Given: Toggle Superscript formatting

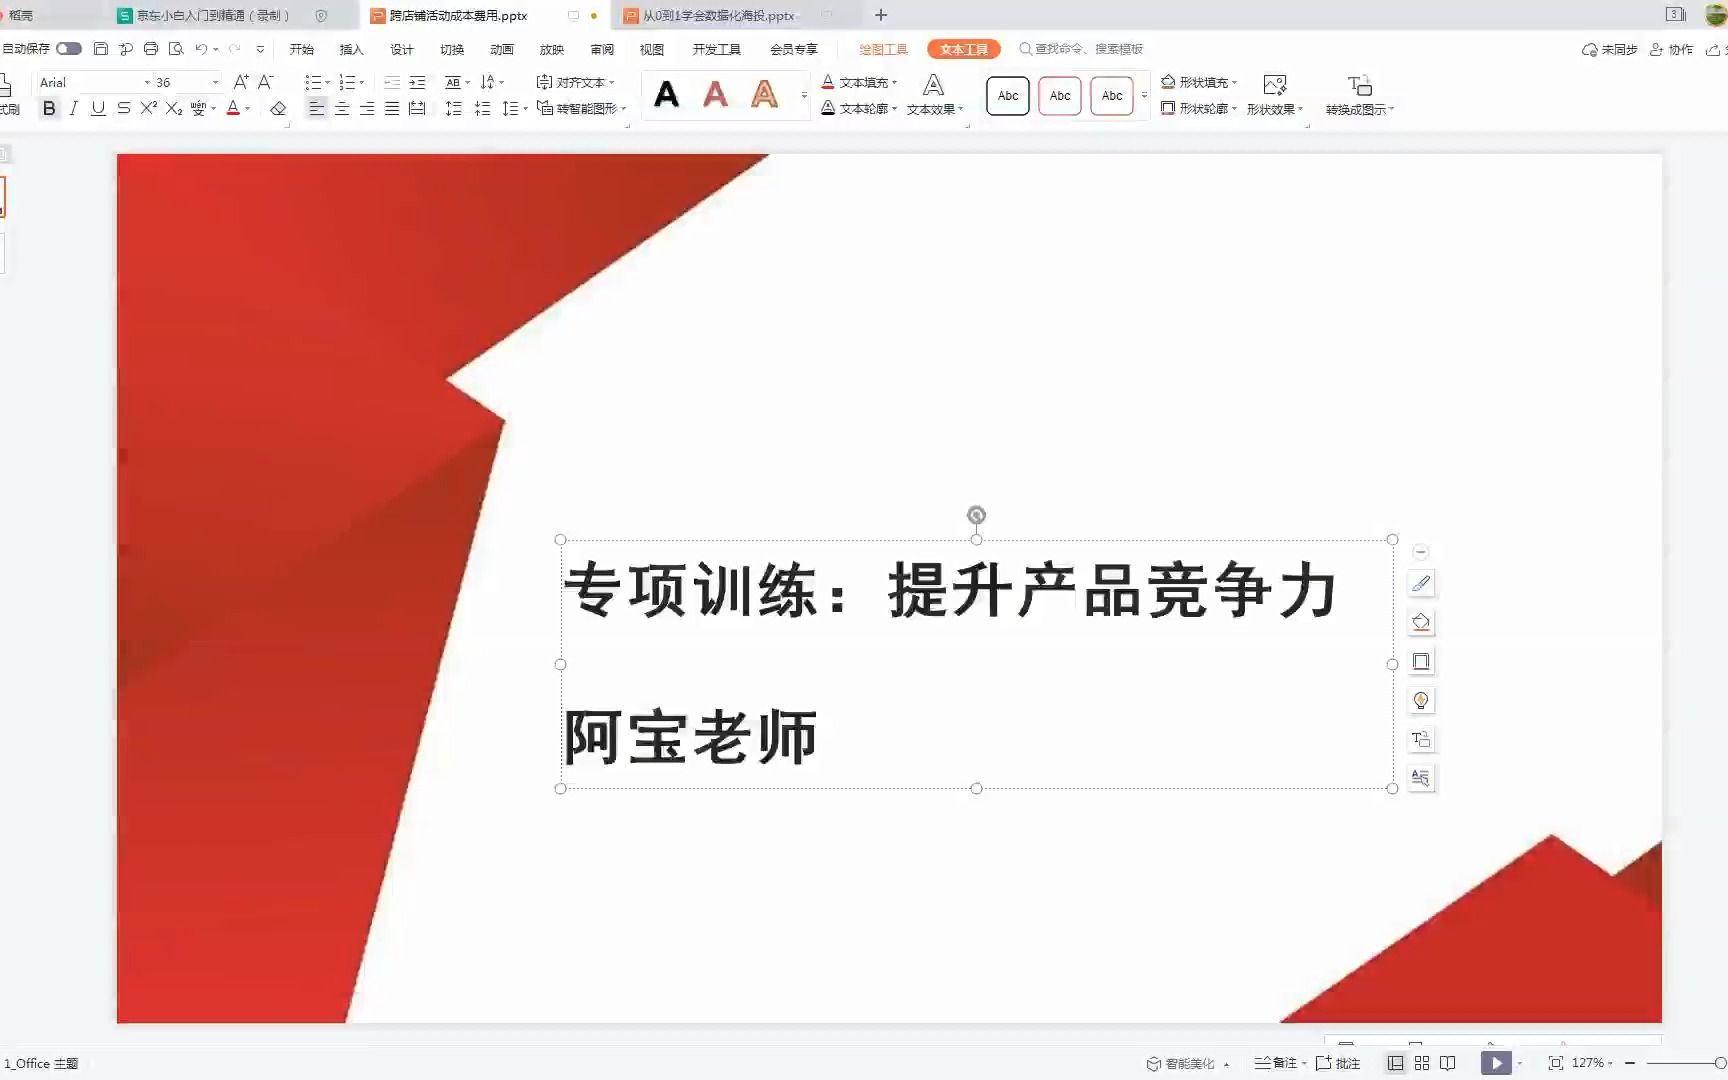Looking at the screenshot, I should (x=148, y=108).
